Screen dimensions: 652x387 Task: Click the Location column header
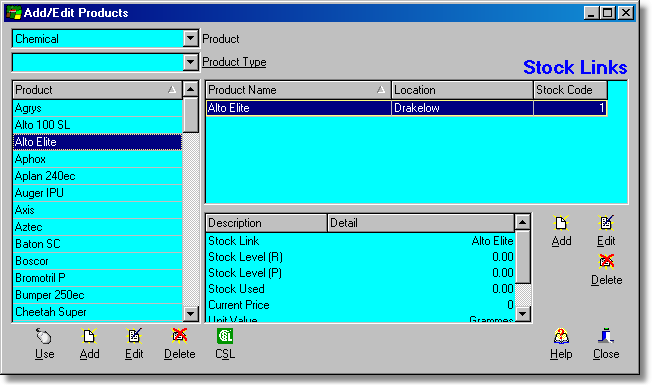pyautogui.click(x=462, y=90)
